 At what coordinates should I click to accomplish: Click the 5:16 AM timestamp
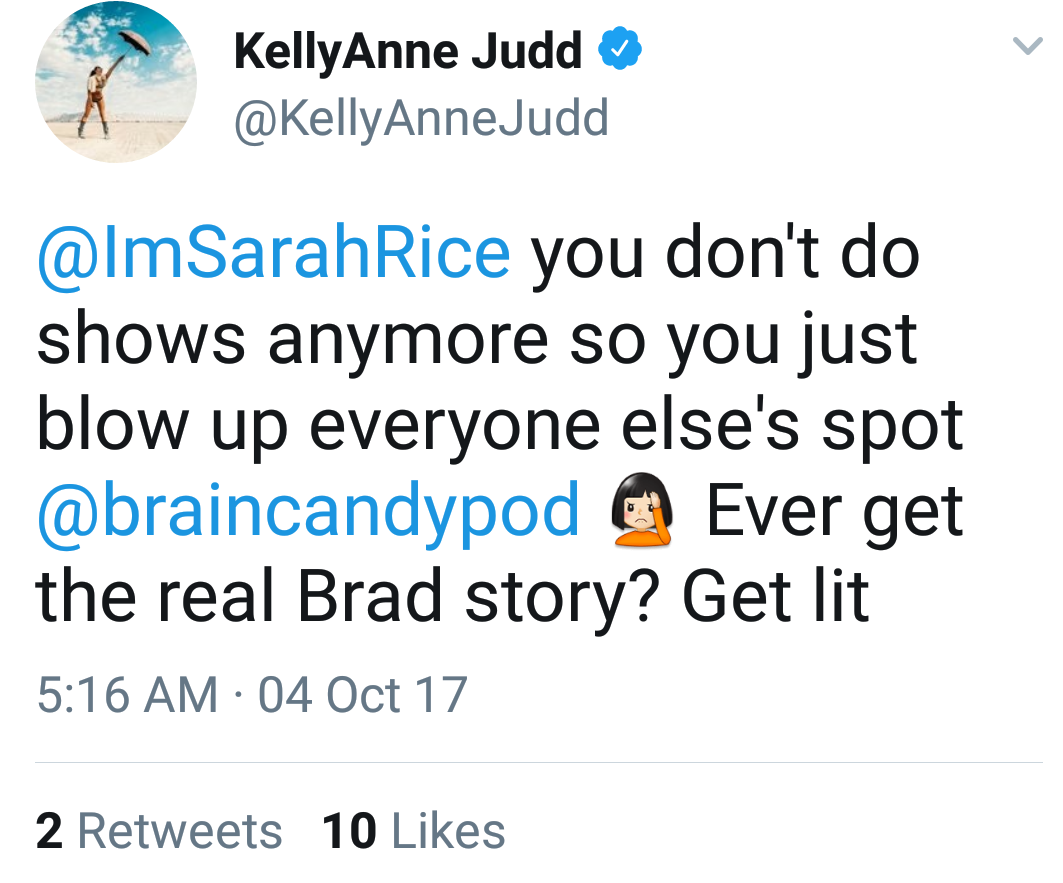pyautogui.click(x=127, y=695)
